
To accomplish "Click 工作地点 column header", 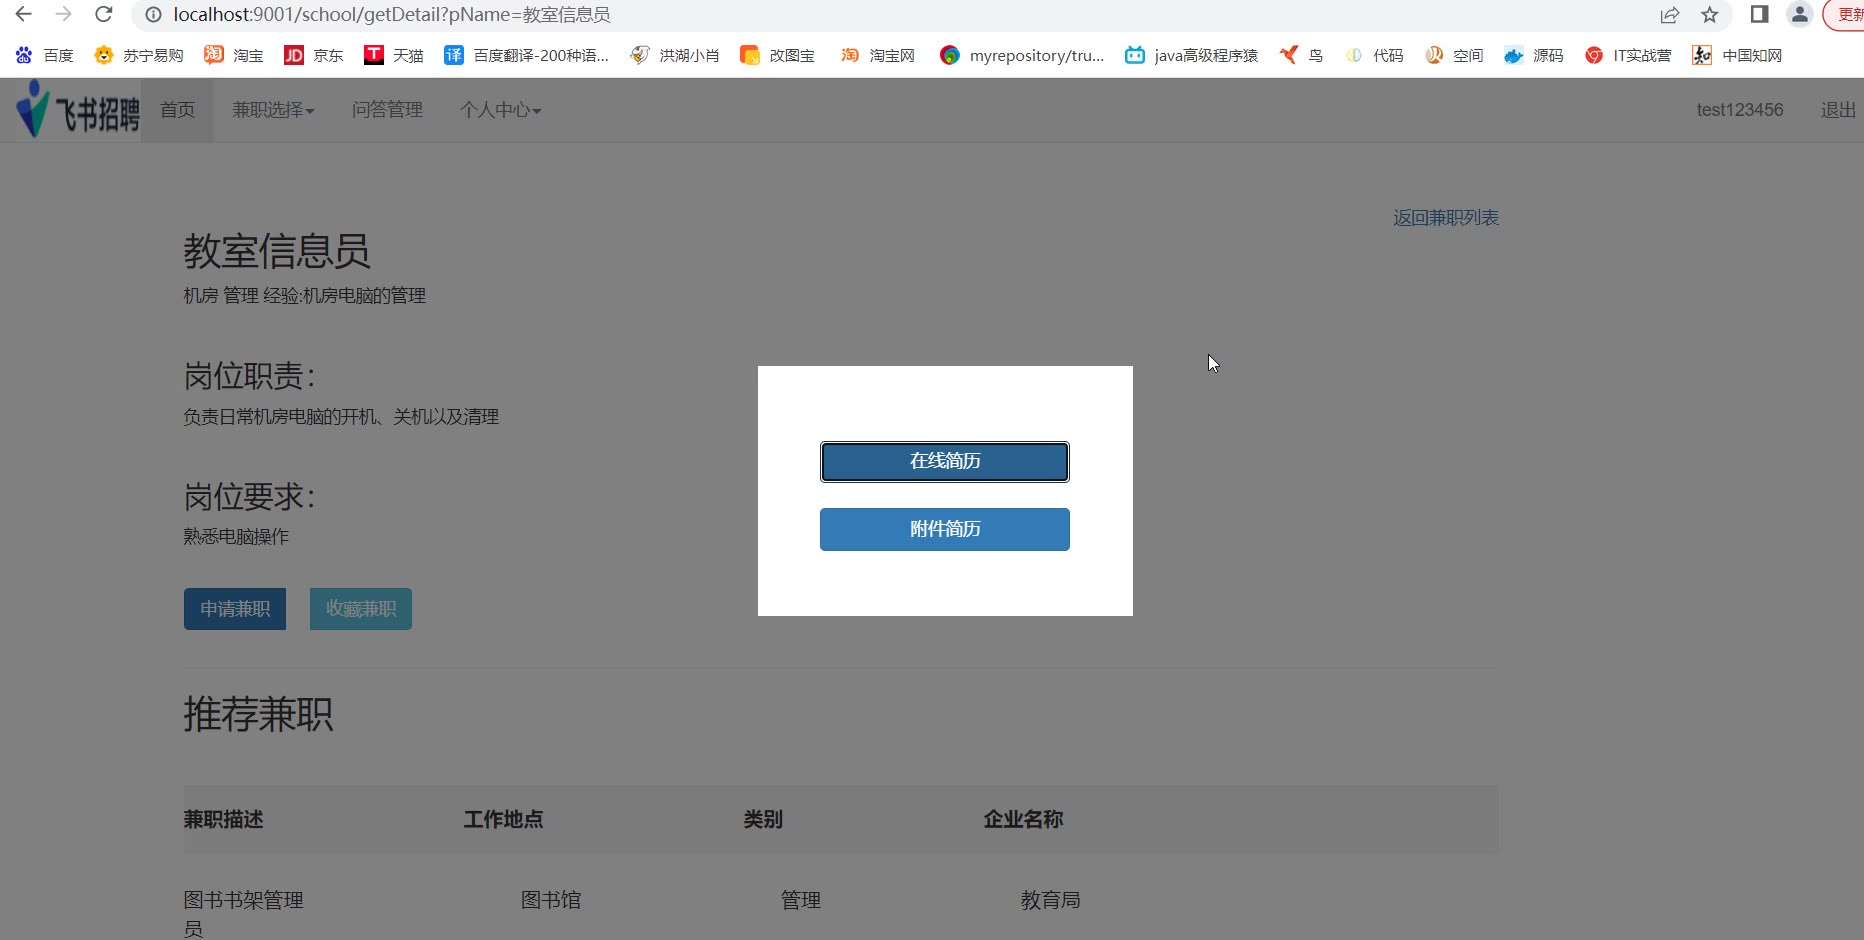I will pyautogui.click(x=504, y=819).
